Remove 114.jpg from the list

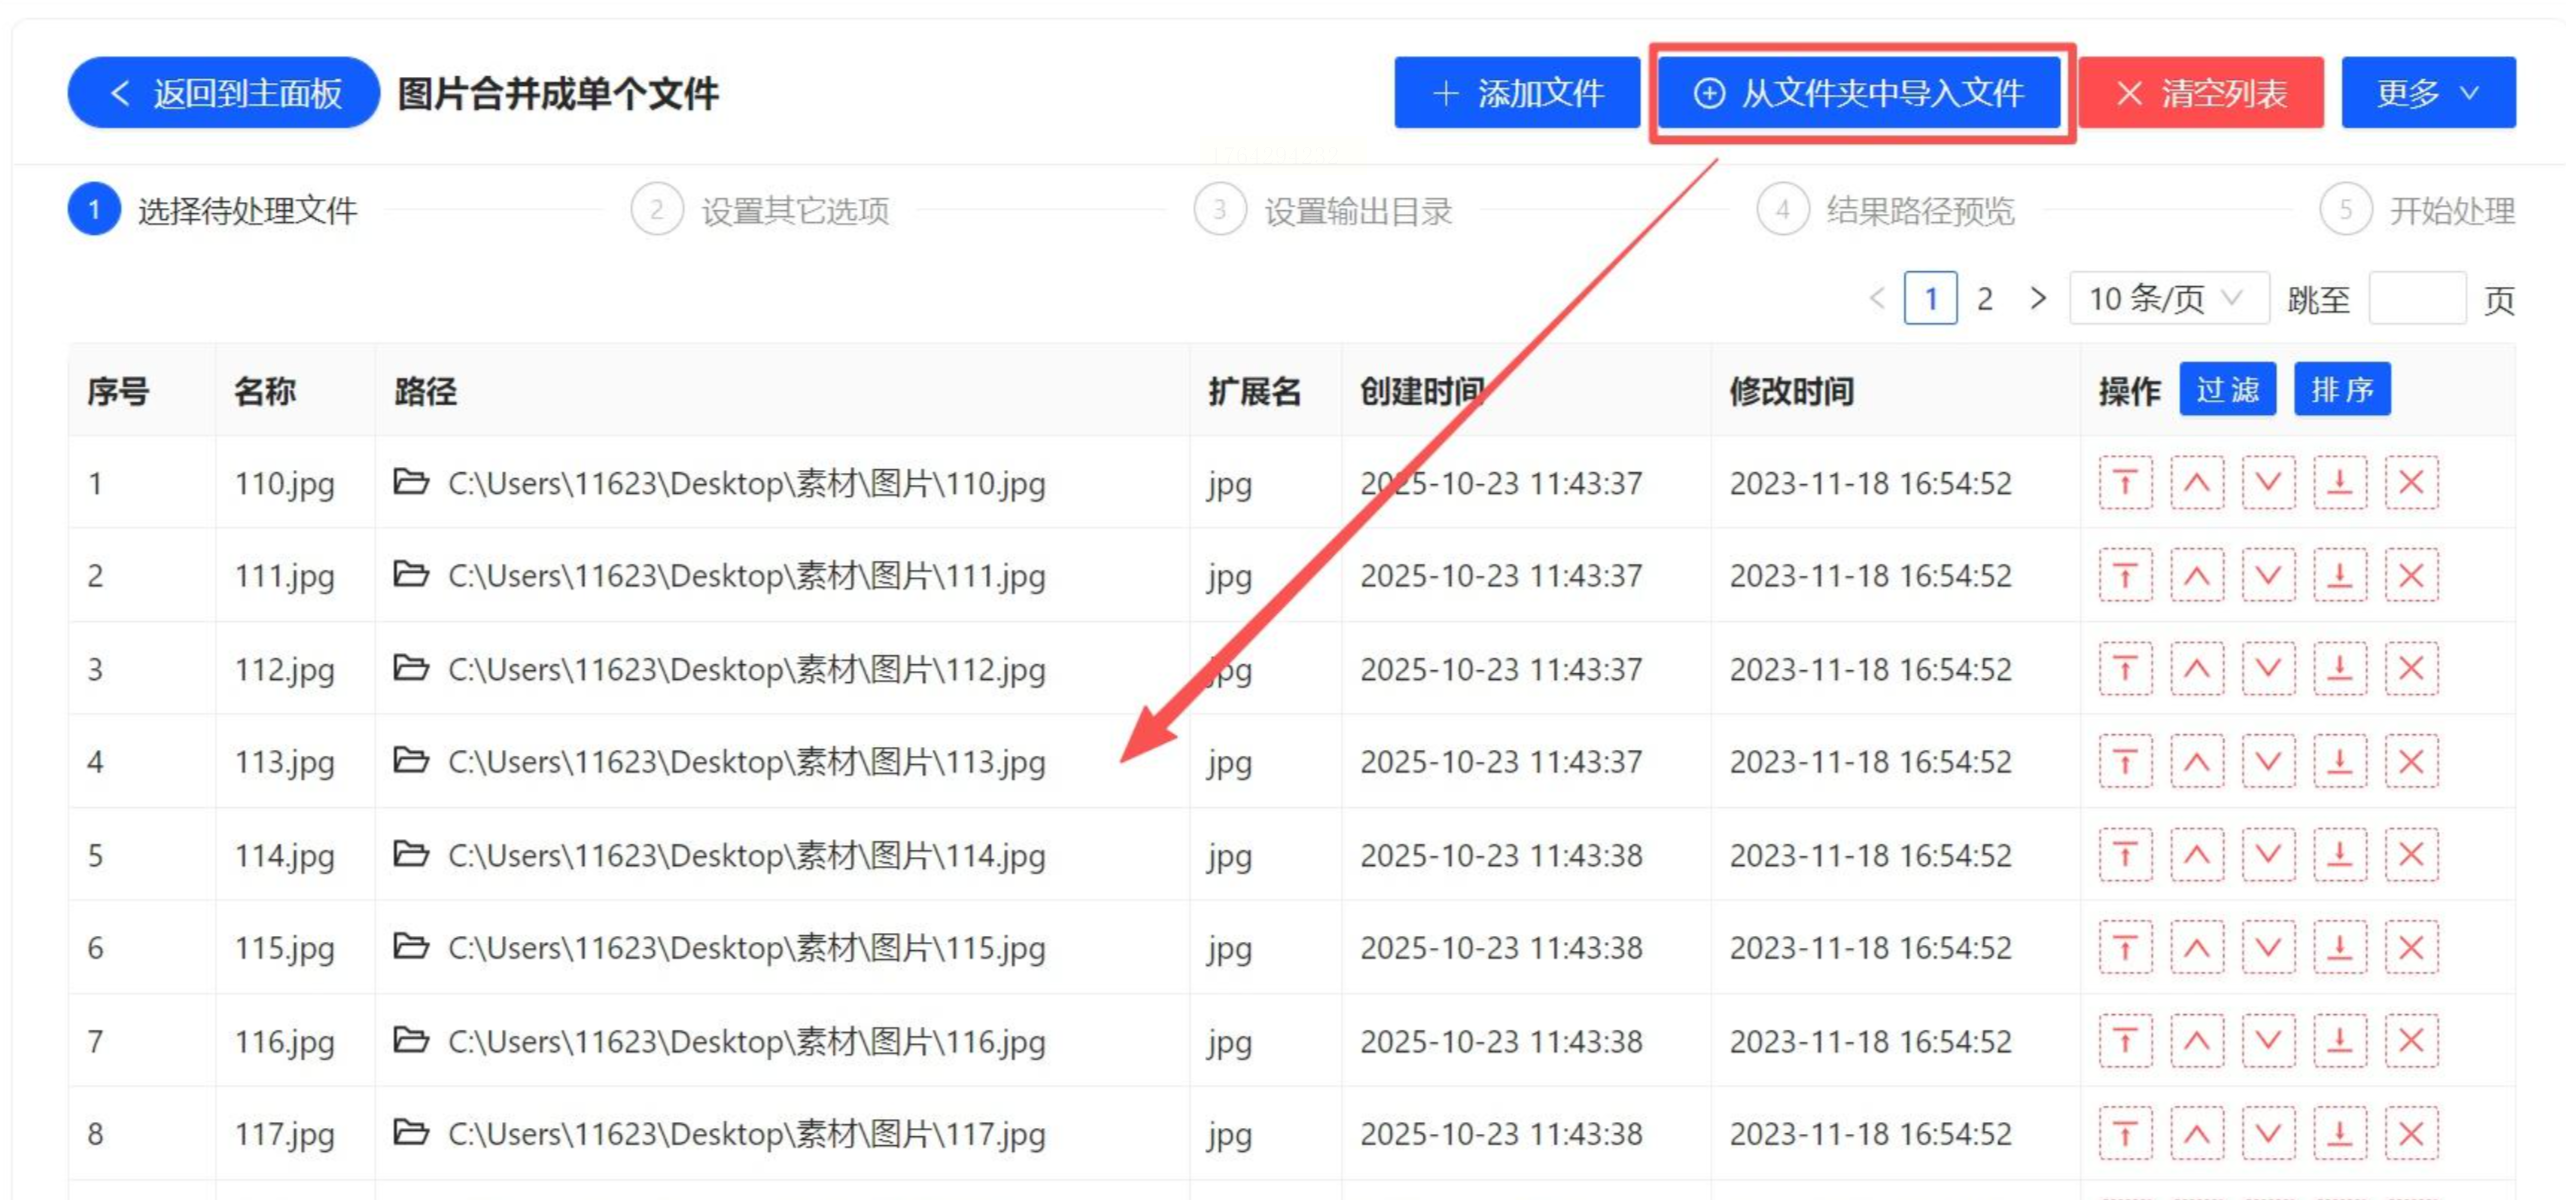coord(2411,855)
